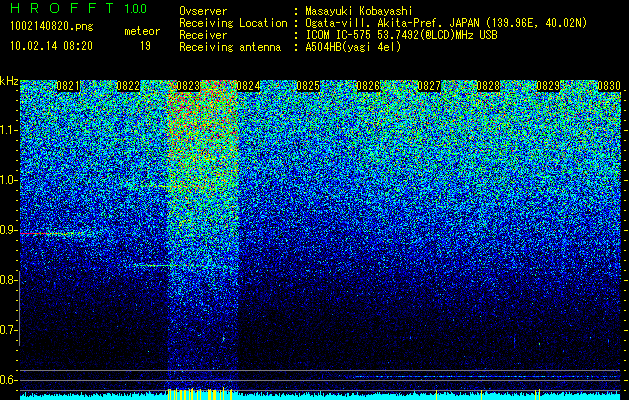Click the 0825 time marker
Viewport: 629px width, 400px height.
click(308, 86)
